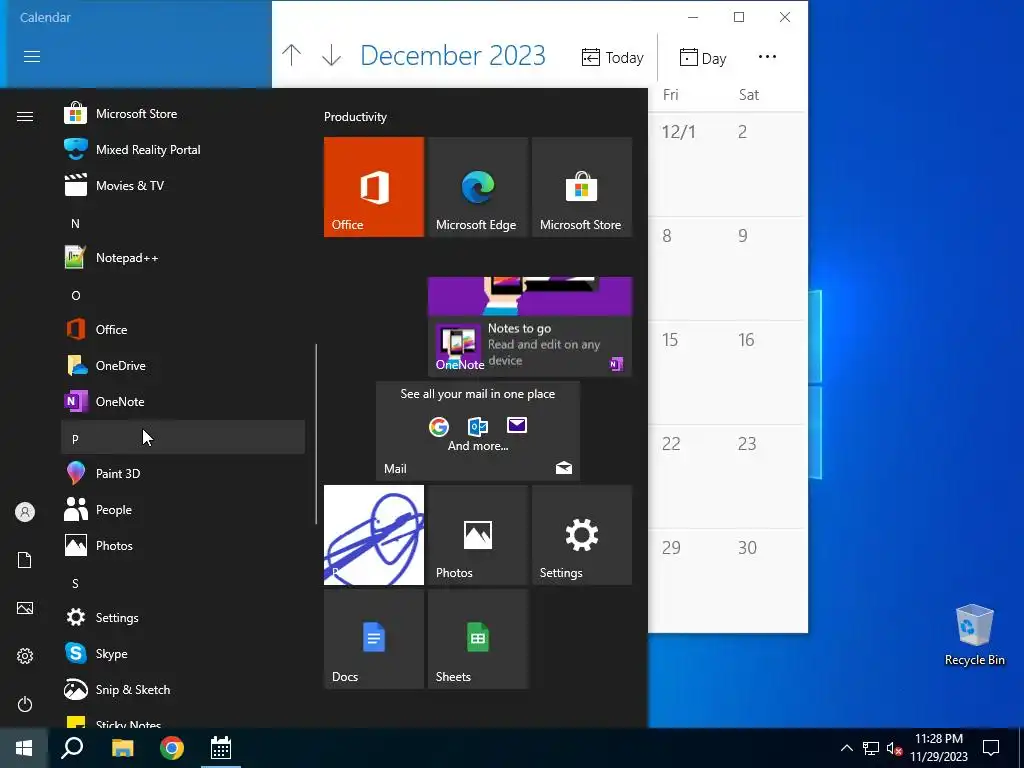Launch OneNote from the app list
This screenshot has height=768, width=1024.
(x=183, y=402)
